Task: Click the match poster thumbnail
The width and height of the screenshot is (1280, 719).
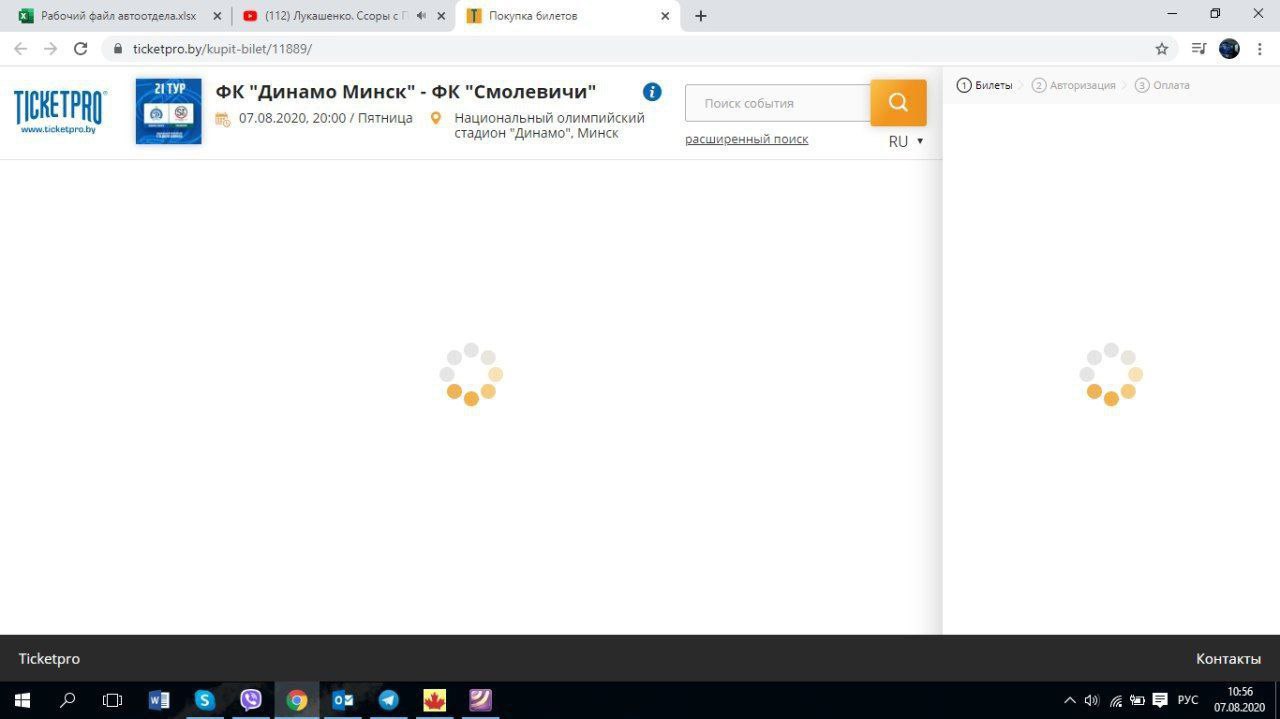Action: (x=168, y=111)
